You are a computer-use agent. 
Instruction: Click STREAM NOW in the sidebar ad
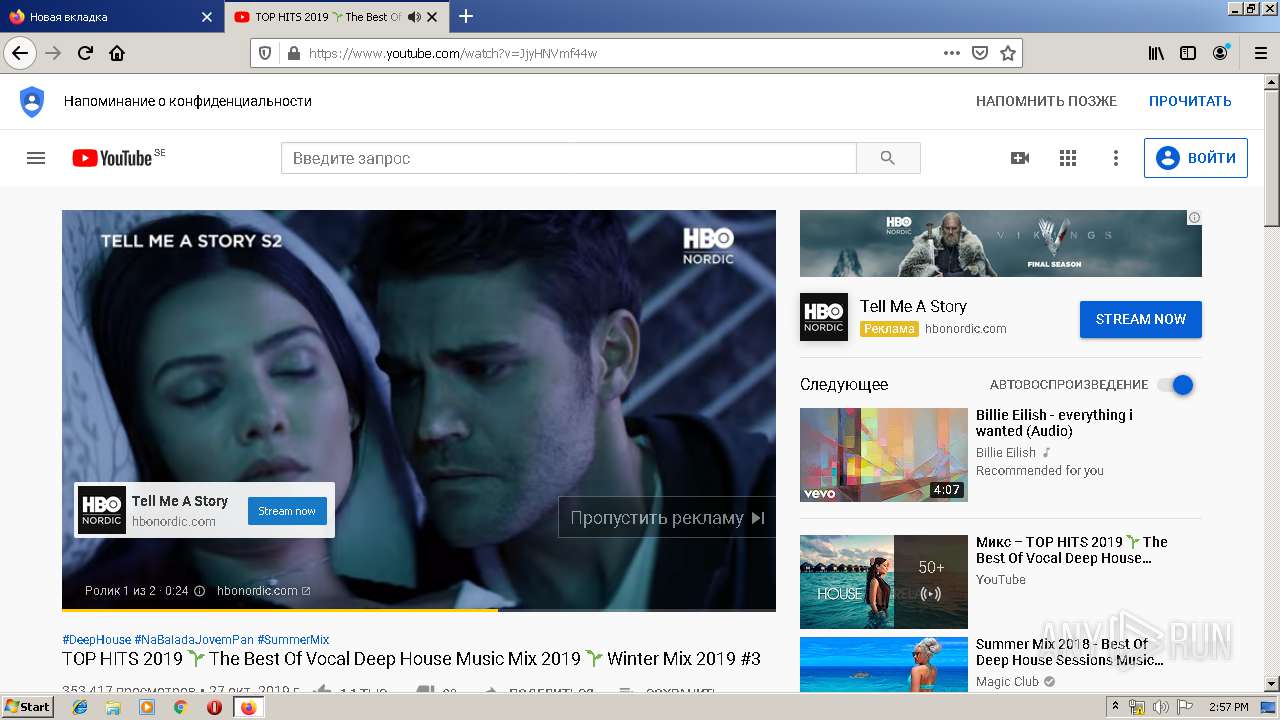coord(1141,319)
